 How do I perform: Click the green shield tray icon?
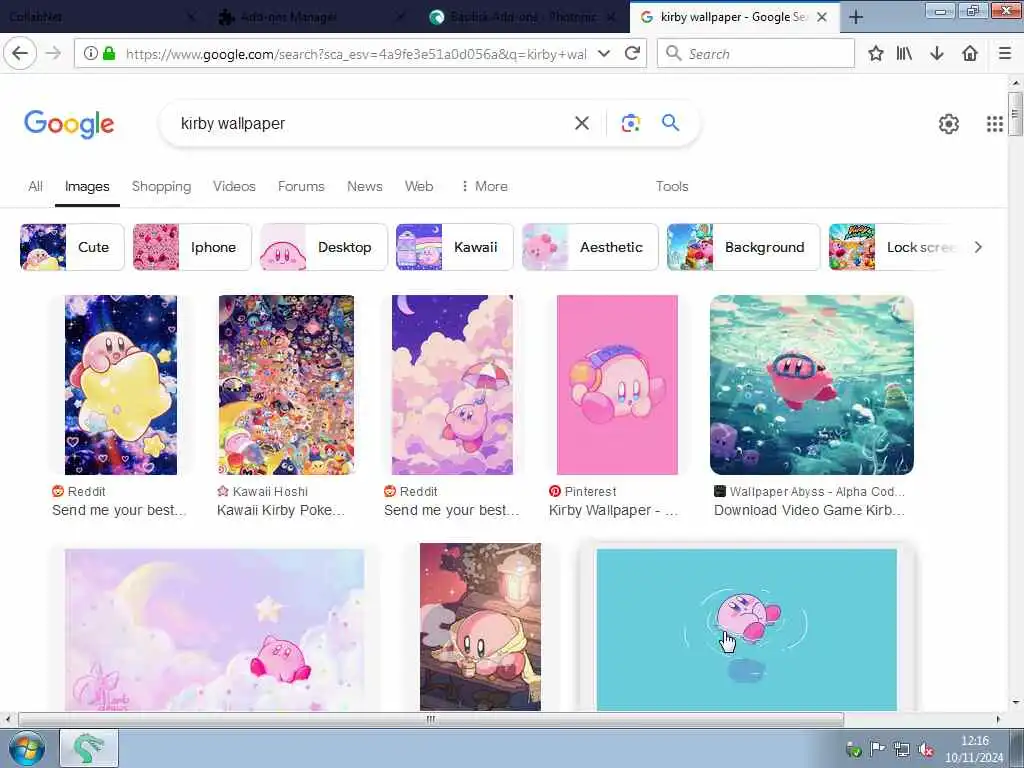pyautogui.click(x=853, y=750)
